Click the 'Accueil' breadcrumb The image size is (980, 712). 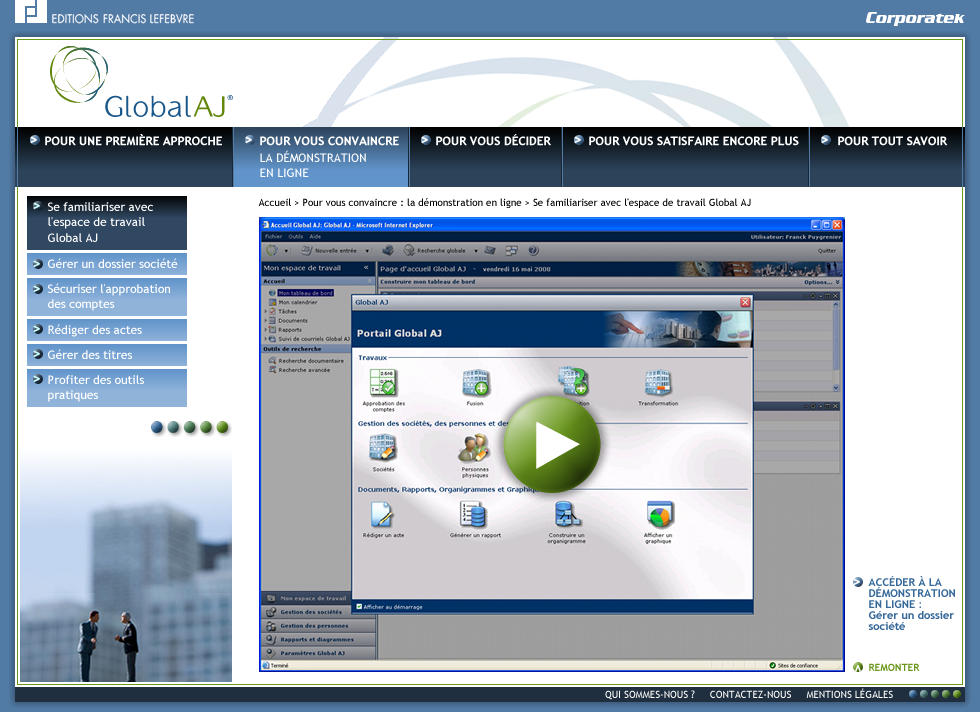[275, 203]
